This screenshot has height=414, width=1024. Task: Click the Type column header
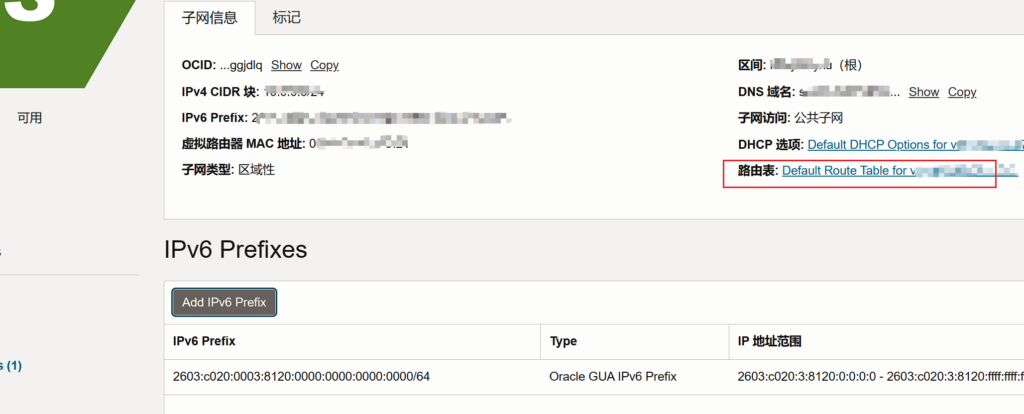coord(564,342)
